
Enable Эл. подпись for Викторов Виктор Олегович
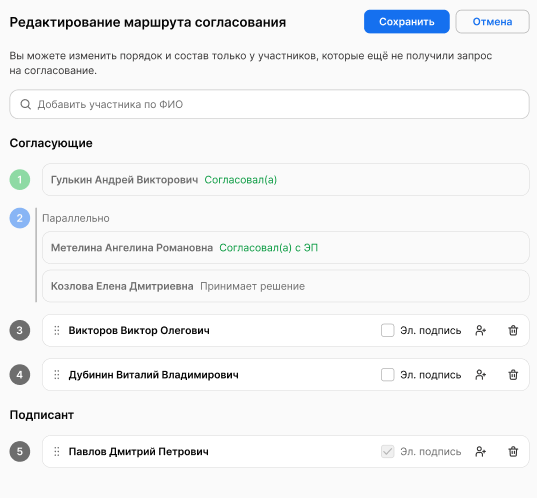pyautogui.click(x=388, y=331)
